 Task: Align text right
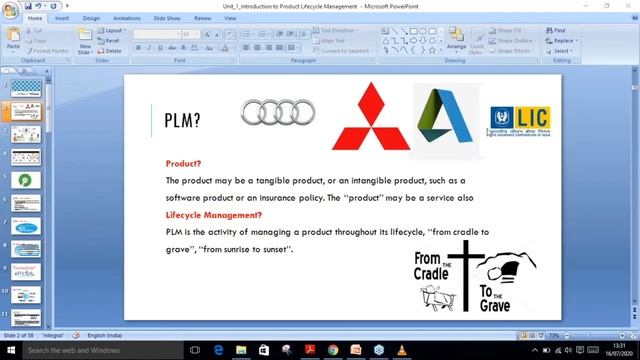coord(268,48)
